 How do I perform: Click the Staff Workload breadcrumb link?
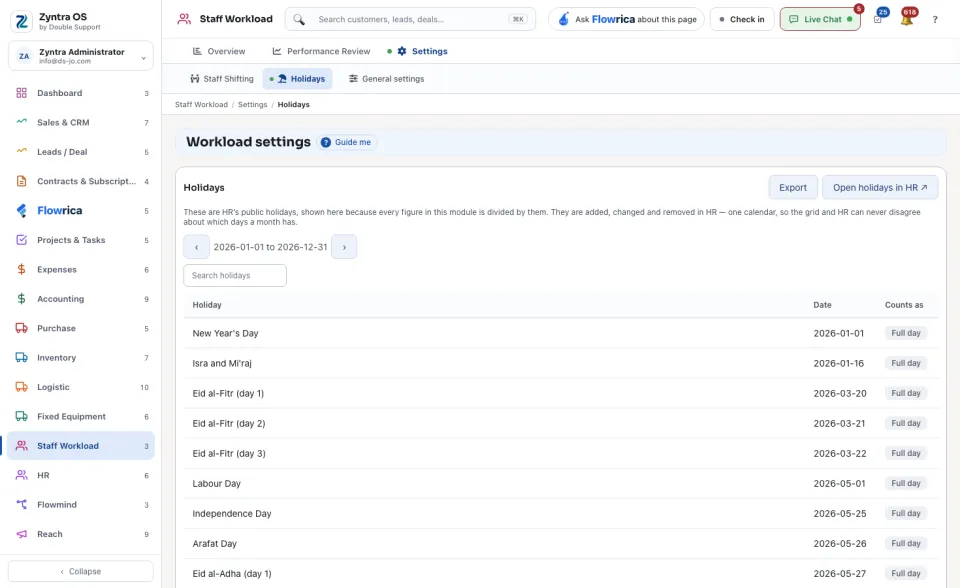(201, 105)
